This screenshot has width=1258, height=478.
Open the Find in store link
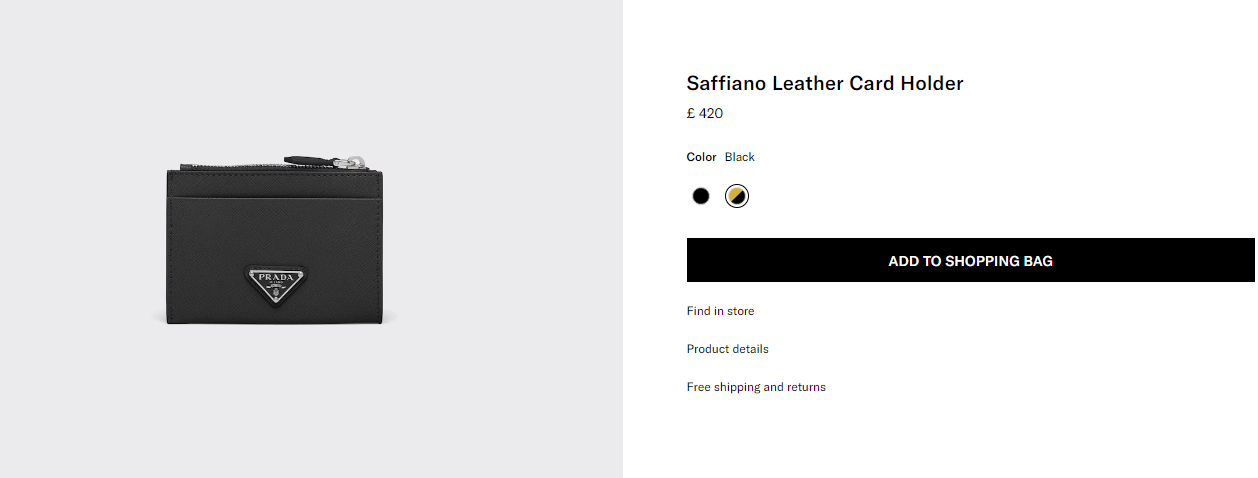(720, 311)
